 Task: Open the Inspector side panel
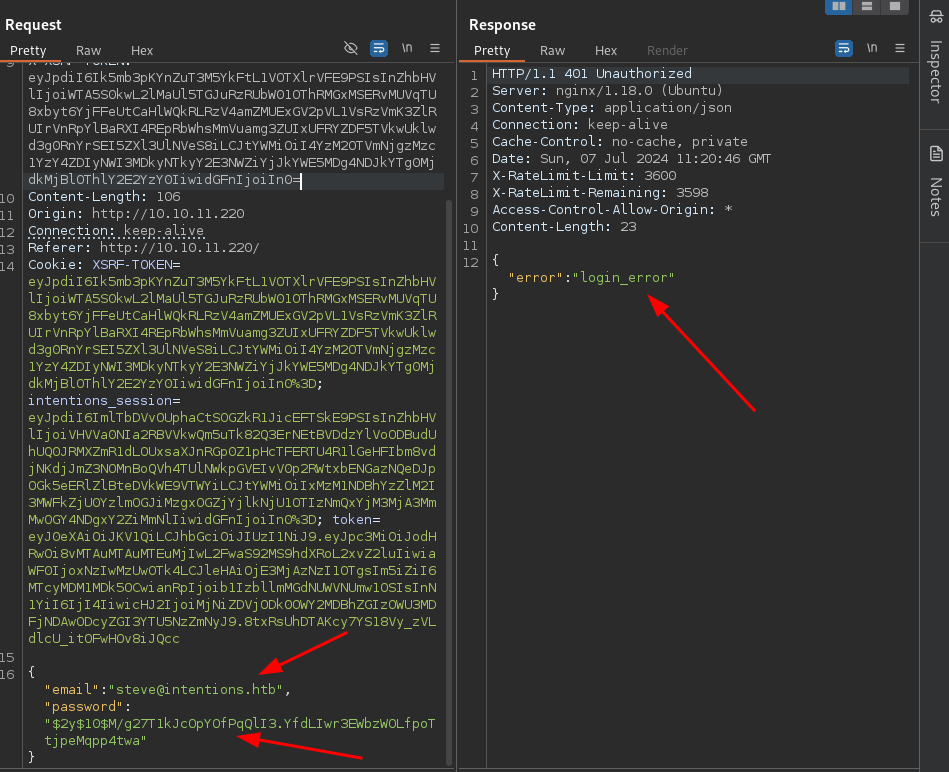935,72
